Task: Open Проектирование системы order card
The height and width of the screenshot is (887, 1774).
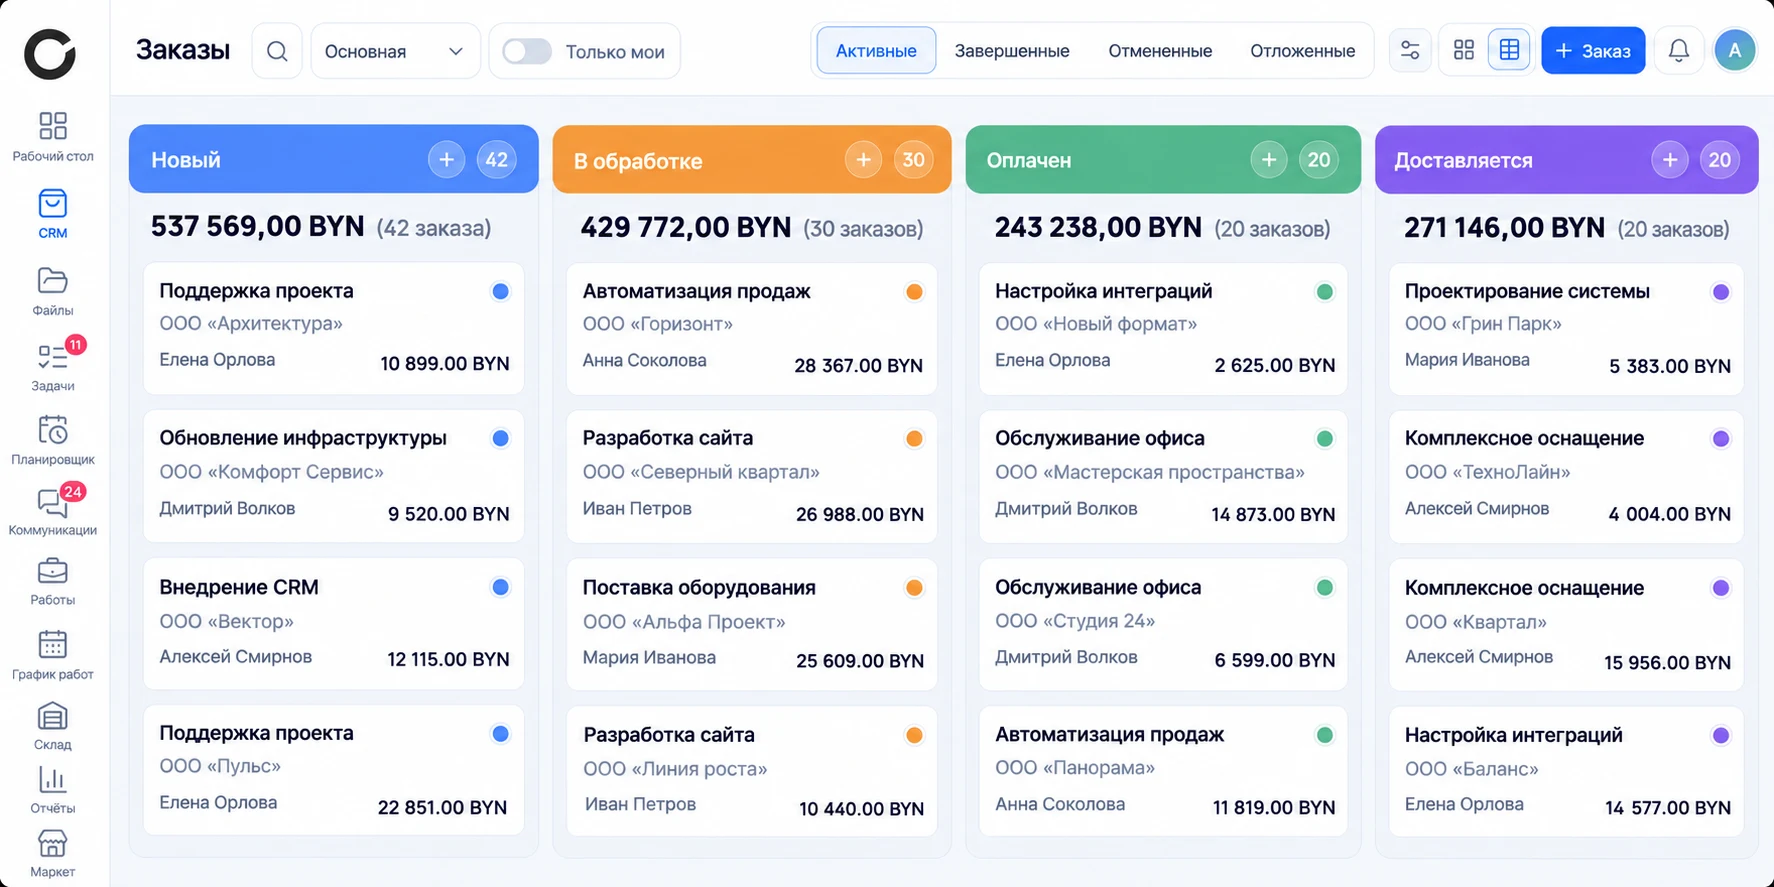Action: [1566, 328]
